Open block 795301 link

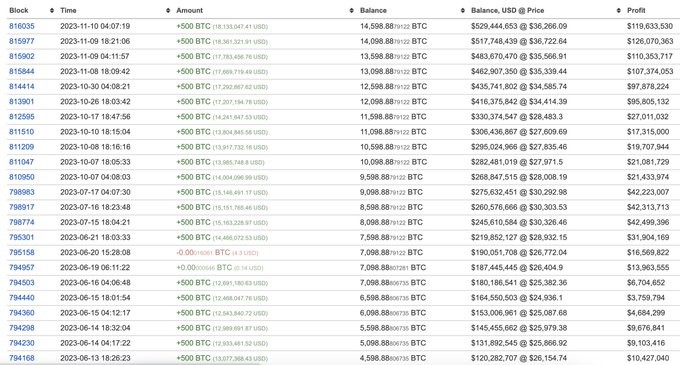tap(22, 238)
